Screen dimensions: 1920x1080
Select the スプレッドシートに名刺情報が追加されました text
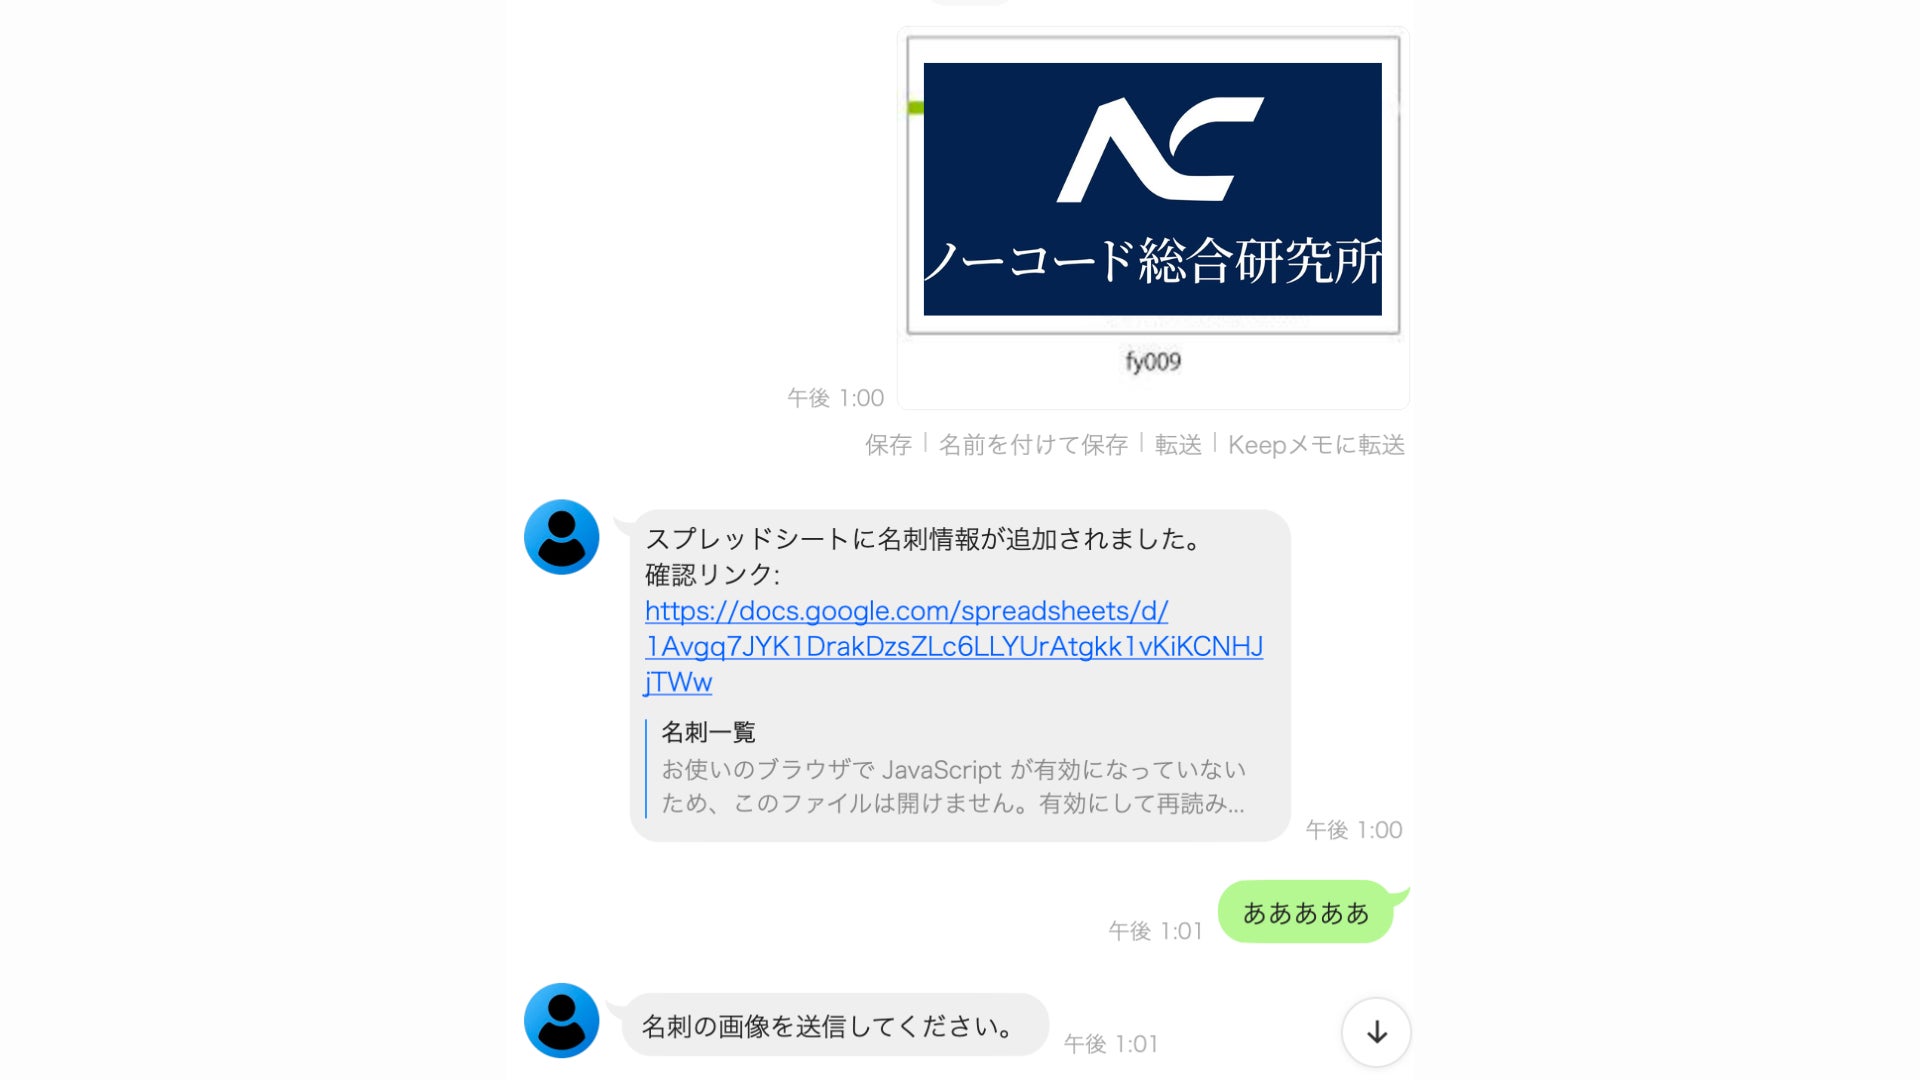coord(924,539)
